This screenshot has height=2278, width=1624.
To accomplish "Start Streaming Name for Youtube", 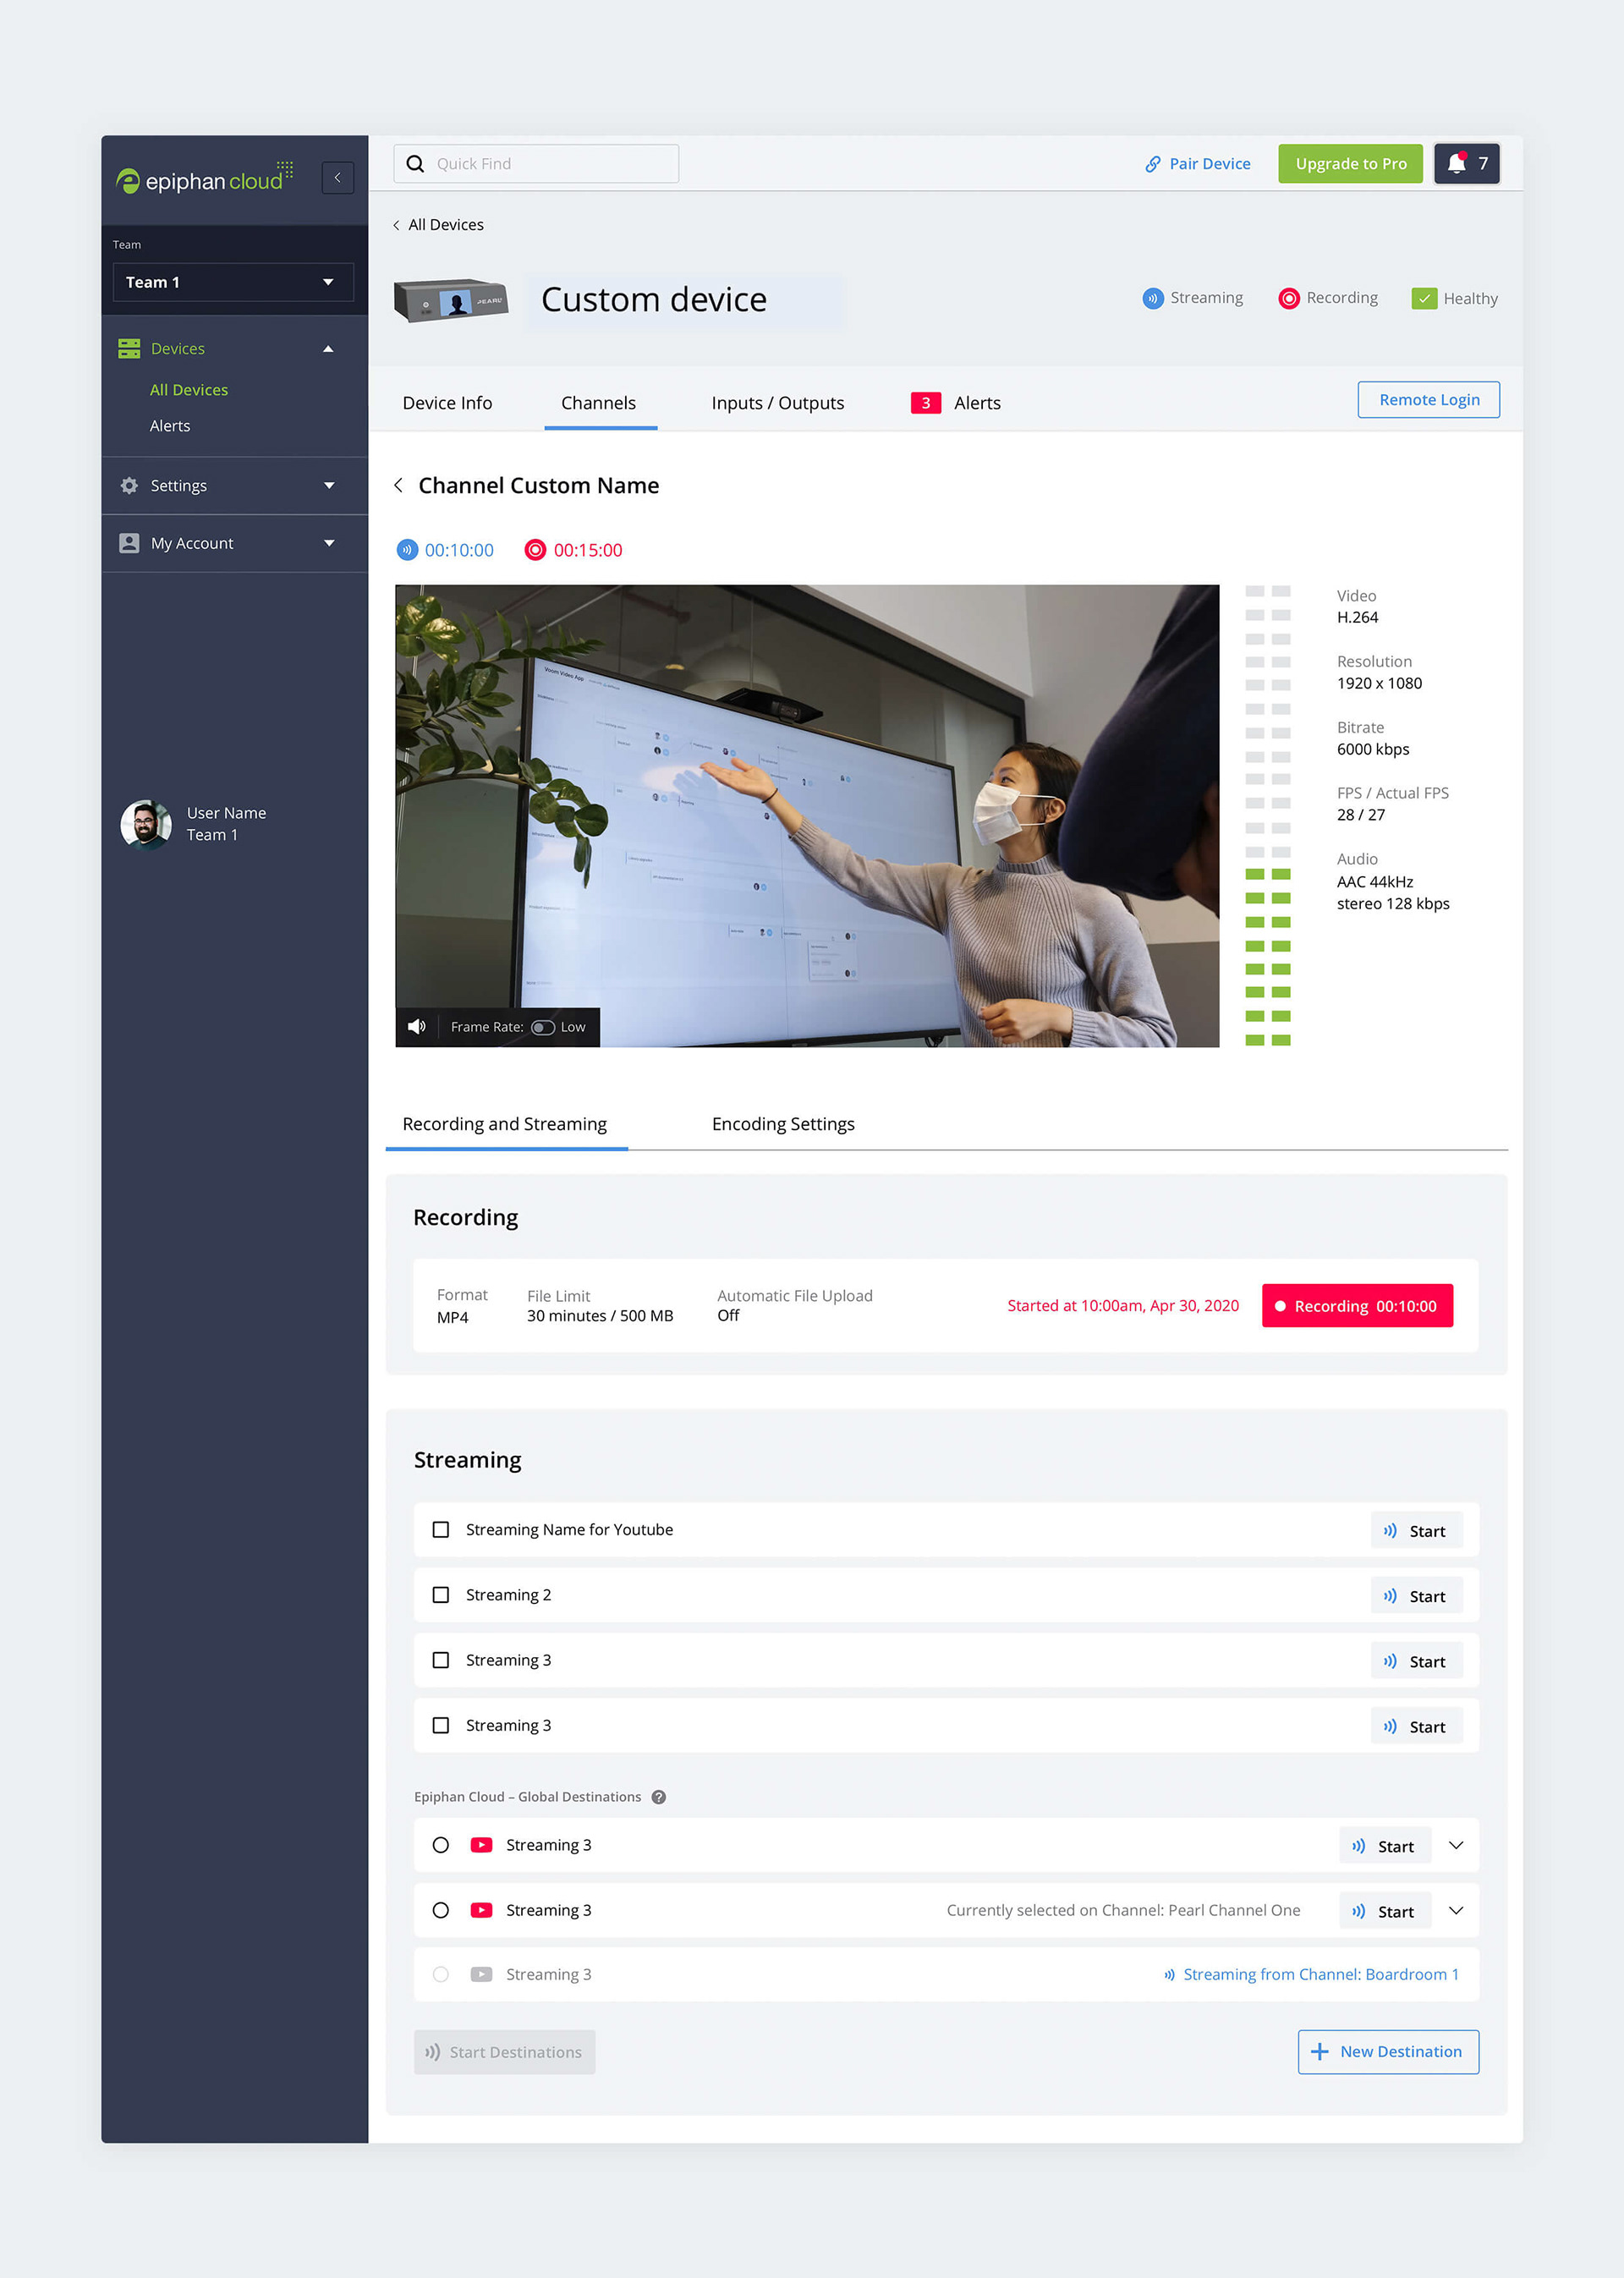I will click(1416, 1531).
